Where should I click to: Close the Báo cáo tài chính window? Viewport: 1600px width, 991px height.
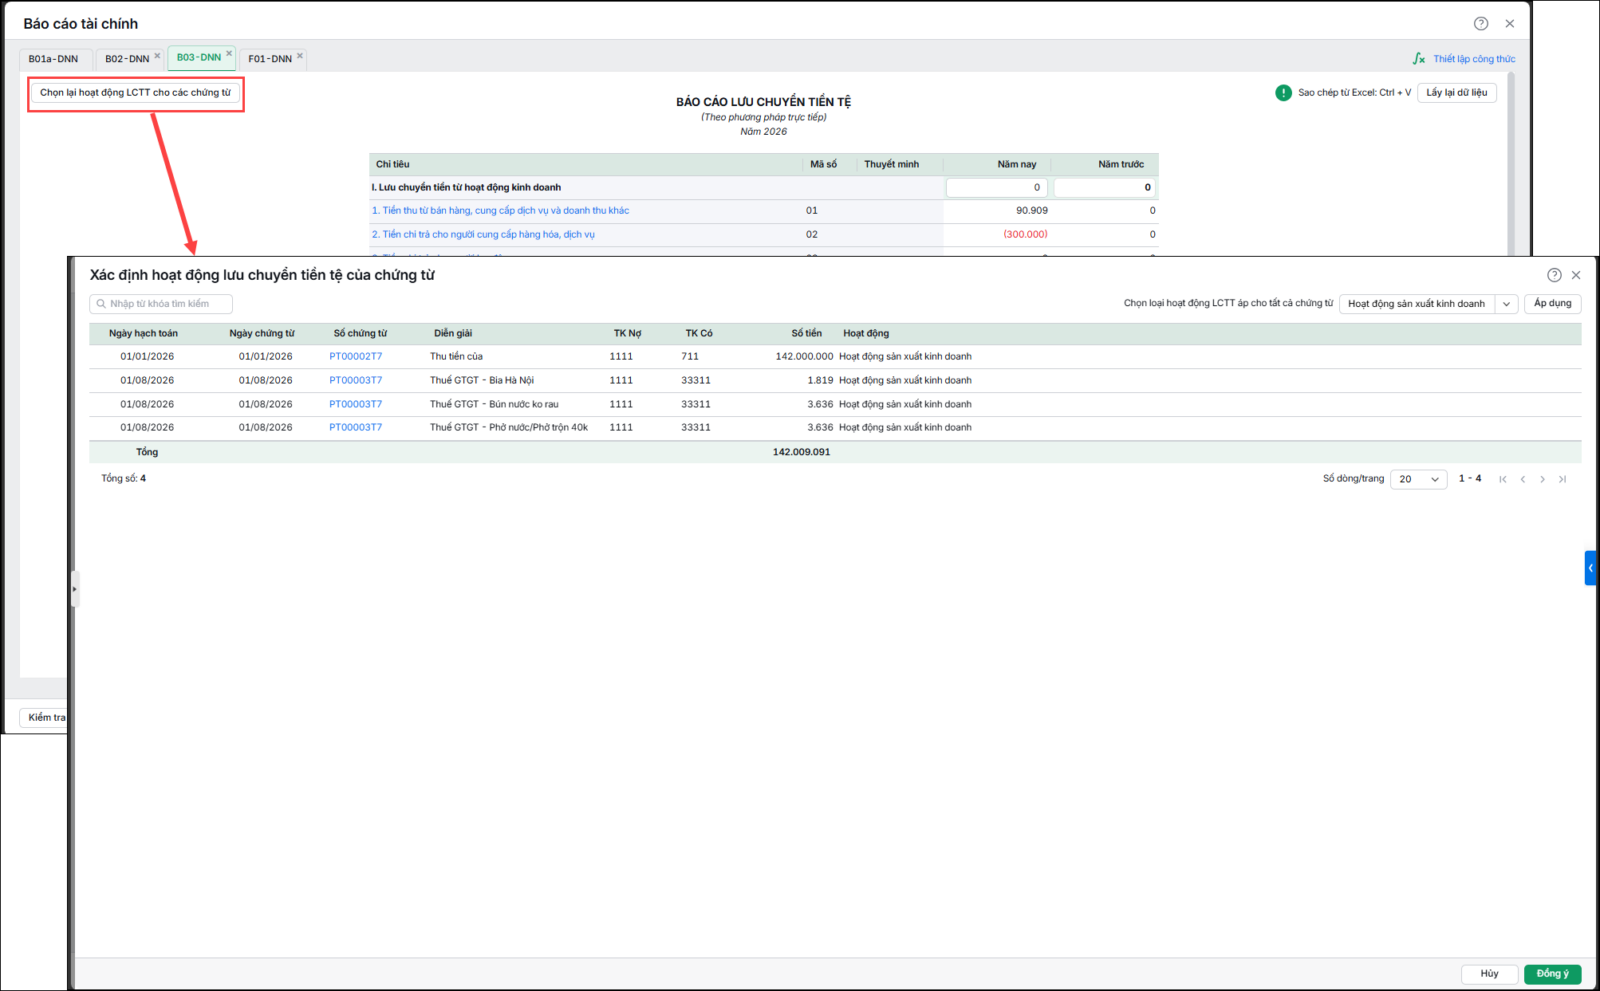[1510, 24]
